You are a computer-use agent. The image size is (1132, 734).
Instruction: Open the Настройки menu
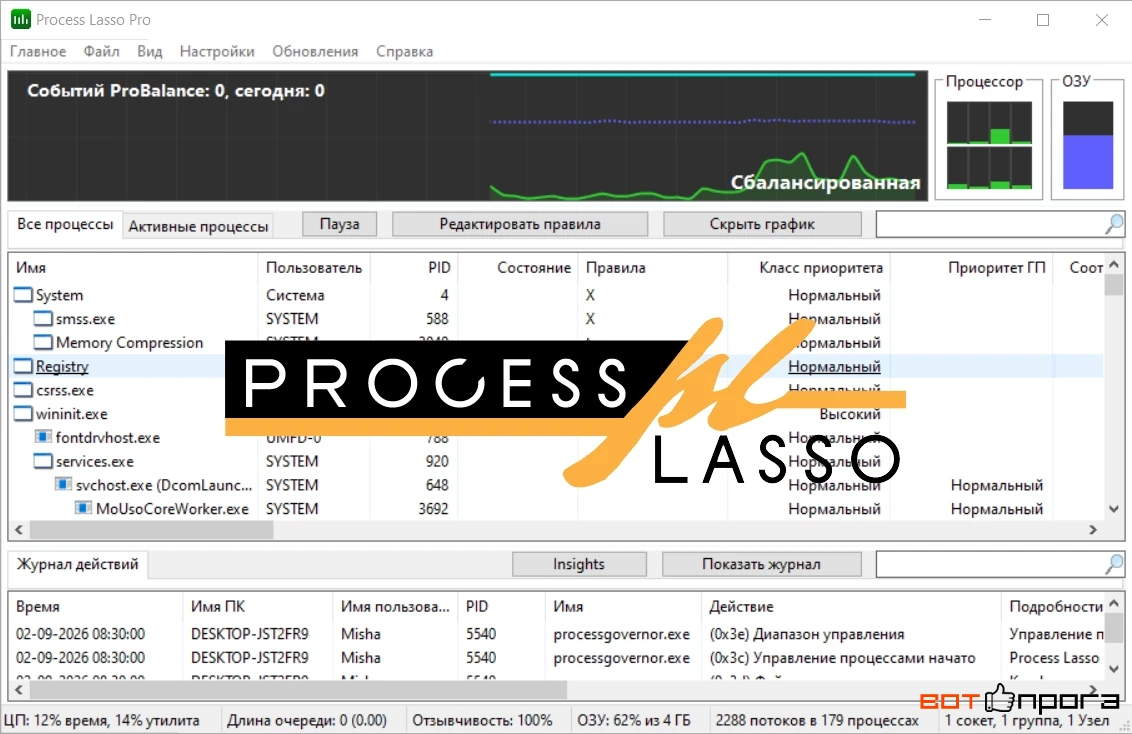[217, 51]
